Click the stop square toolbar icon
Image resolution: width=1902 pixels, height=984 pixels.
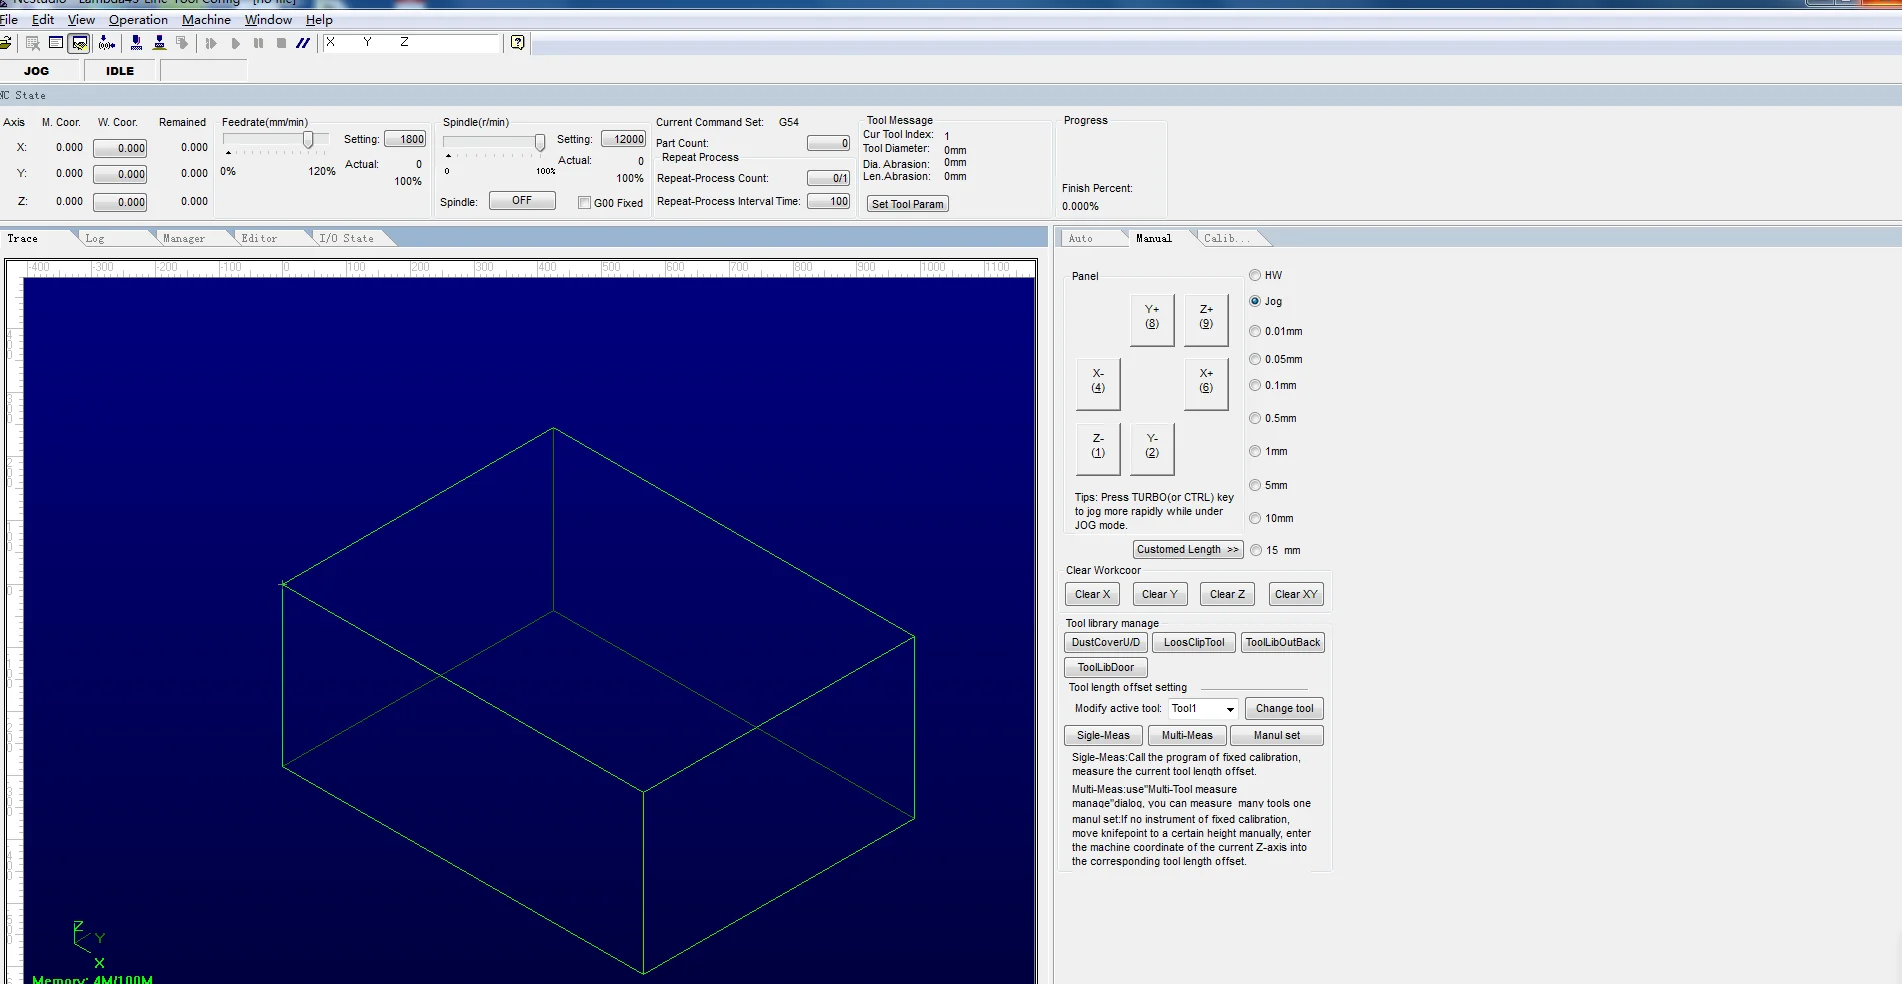click(282, 43)
